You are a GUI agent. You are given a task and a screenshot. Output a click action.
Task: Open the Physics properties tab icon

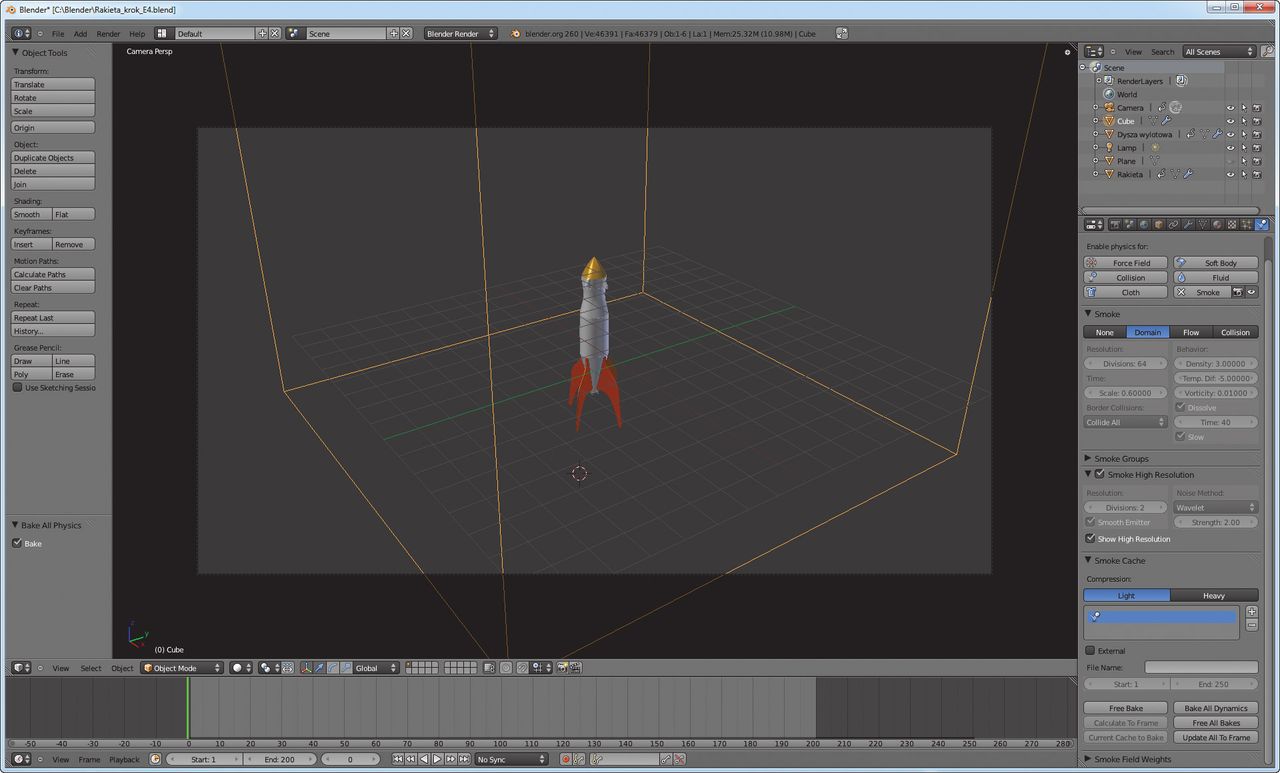tap(1261, 225)
